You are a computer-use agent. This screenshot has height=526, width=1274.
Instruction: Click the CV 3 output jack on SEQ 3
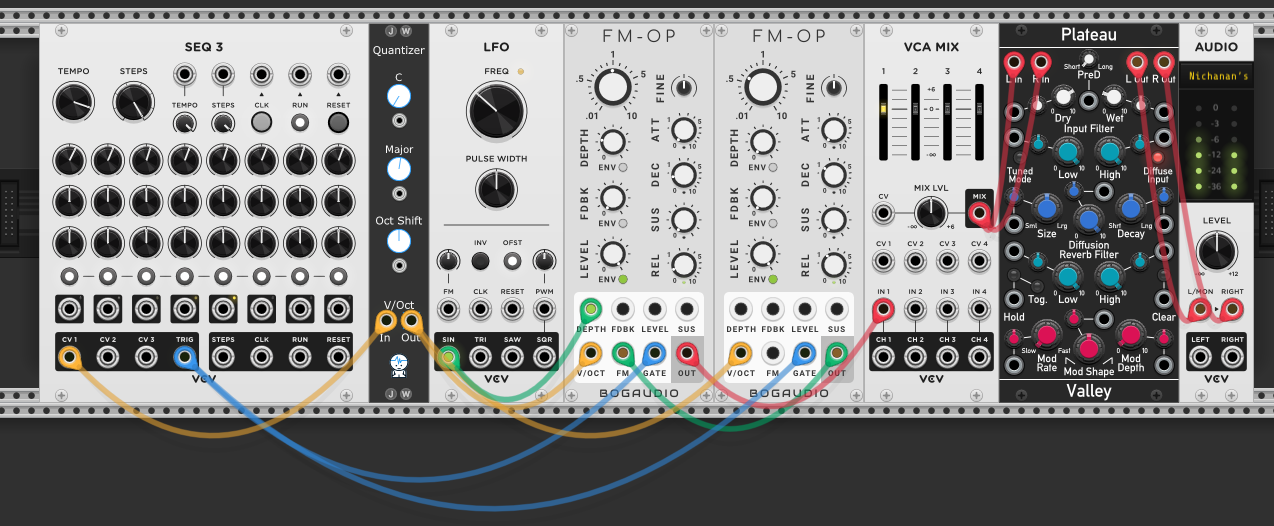(146, 357)
